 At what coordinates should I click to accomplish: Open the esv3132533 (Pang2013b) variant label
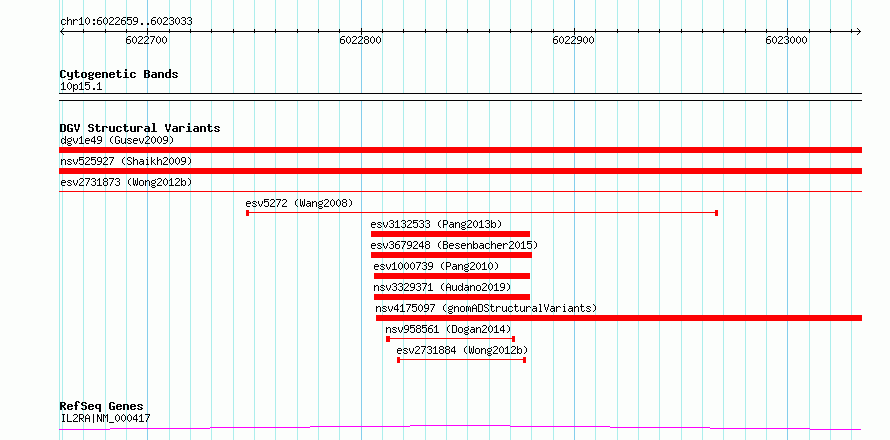click(x=436, y=224)
